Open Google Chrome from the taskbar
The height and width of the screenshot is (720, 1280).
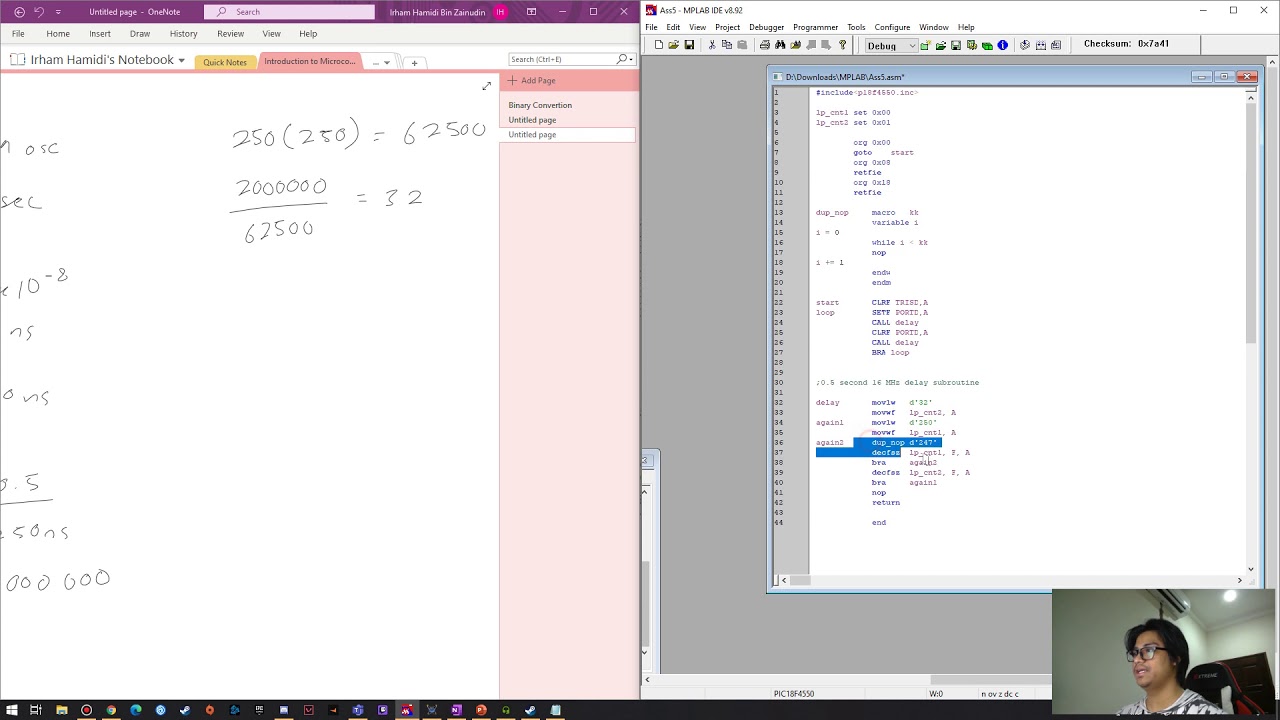pyautogui.click(x=111, y=710)
